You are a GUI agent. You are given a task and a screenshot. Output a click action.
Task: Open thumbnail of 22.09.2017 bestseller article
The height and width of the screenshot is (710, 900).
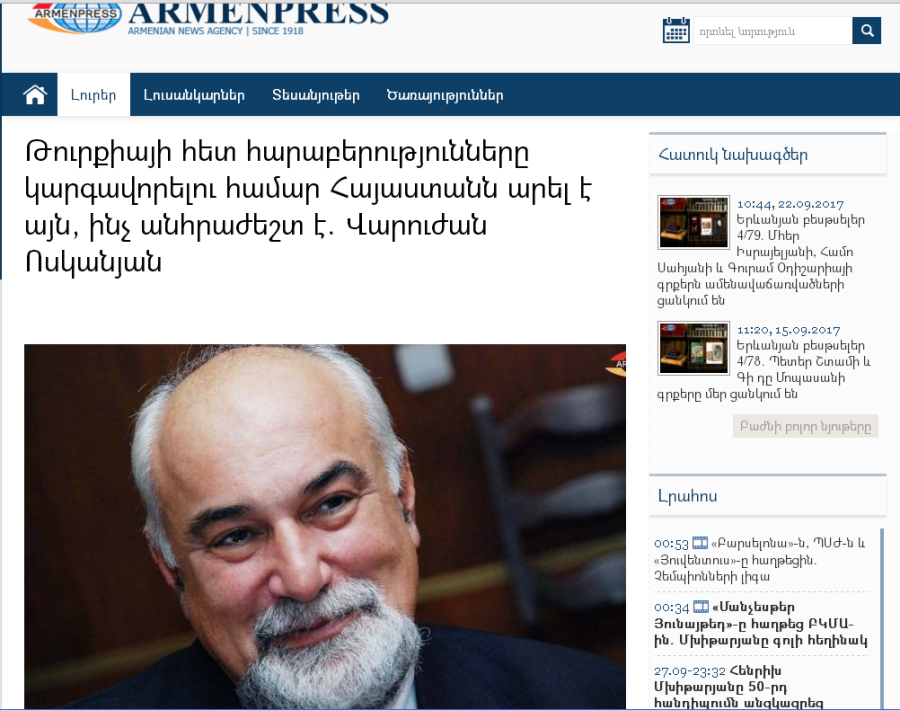[693, 222]
